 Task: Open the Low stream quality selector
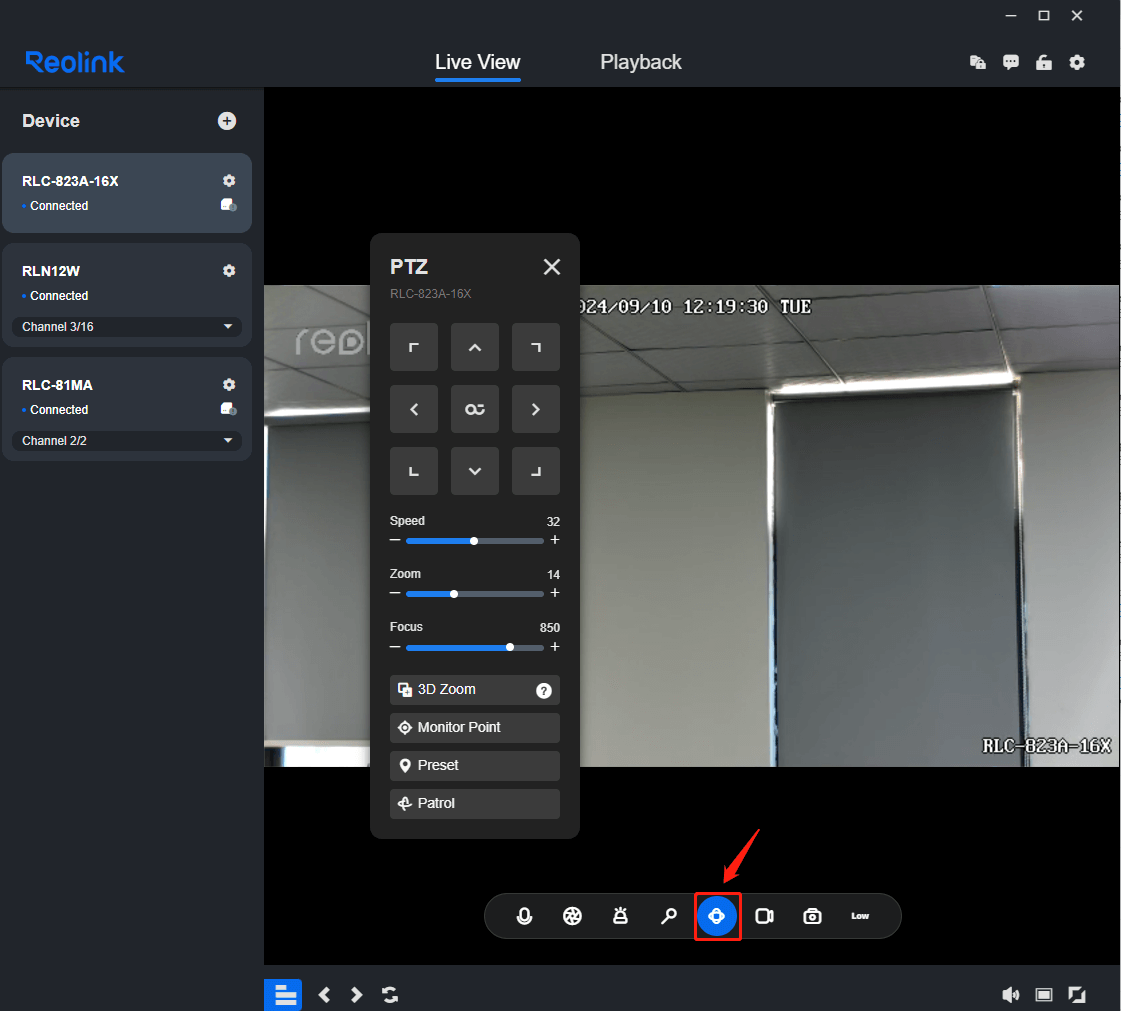(860, 916)
